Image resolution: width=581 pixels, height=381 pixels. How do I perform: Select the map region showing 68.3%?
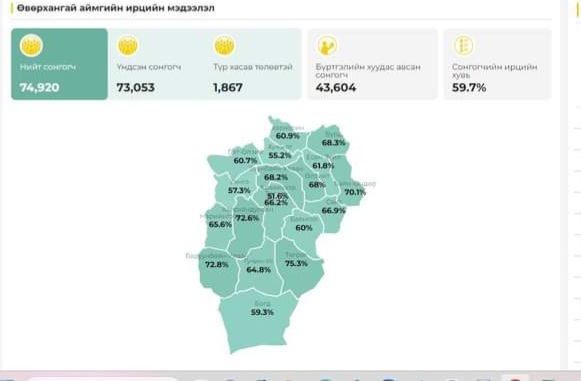pos(330,140)
